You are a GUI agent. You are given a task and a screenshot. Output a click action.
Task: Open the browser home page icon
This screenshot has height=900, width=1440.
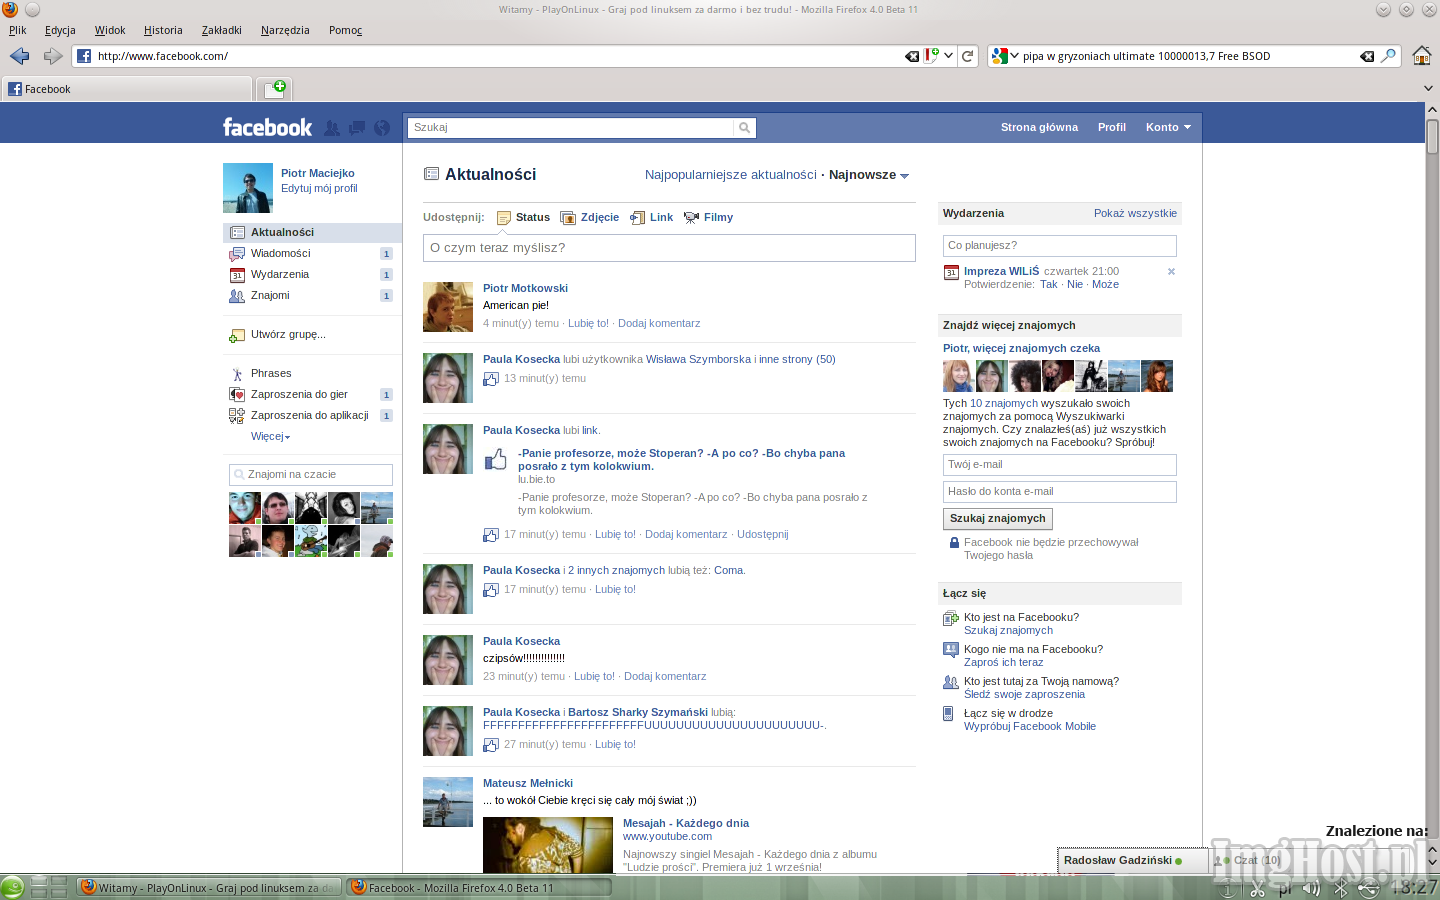coord(1421,56)
